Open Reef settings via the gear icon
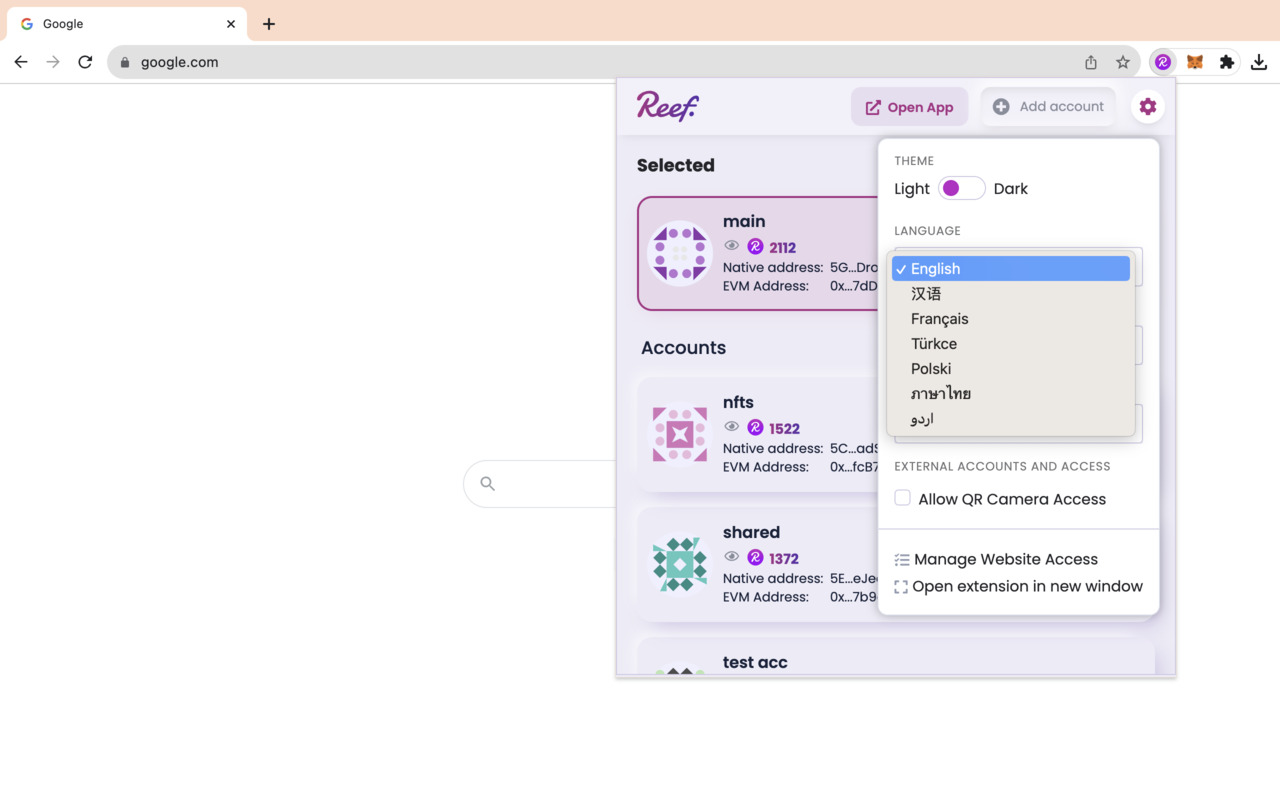This screenshot has height=800, width=1280. [1147, 106]
